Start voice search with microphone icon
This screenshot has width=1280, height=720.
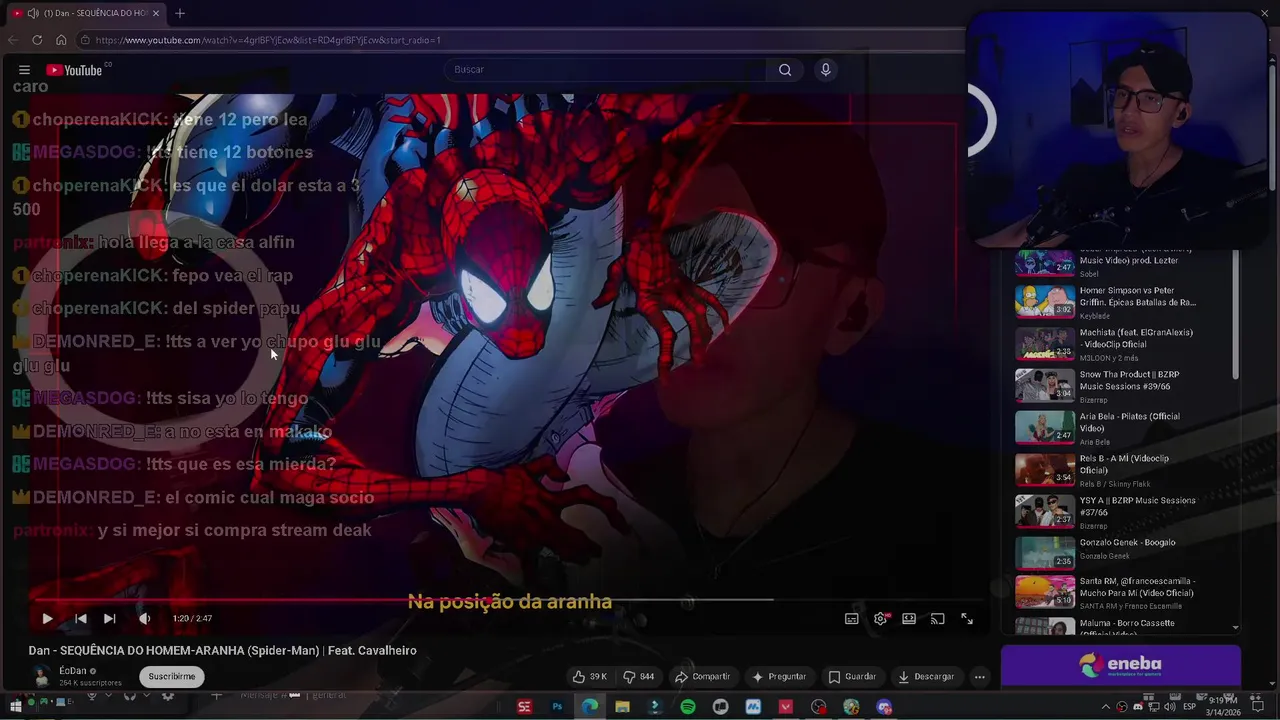click(825, 70)
